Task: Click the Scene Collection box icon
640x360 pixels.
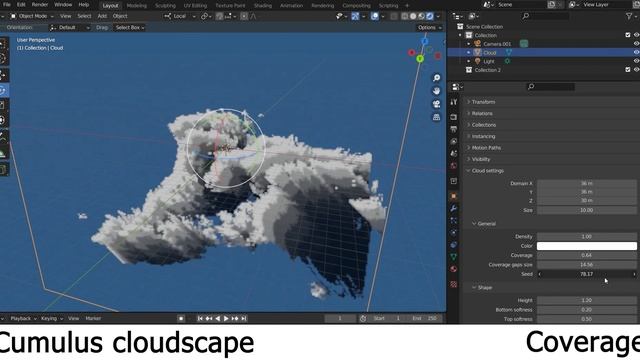Action: [x=460, y=27]
